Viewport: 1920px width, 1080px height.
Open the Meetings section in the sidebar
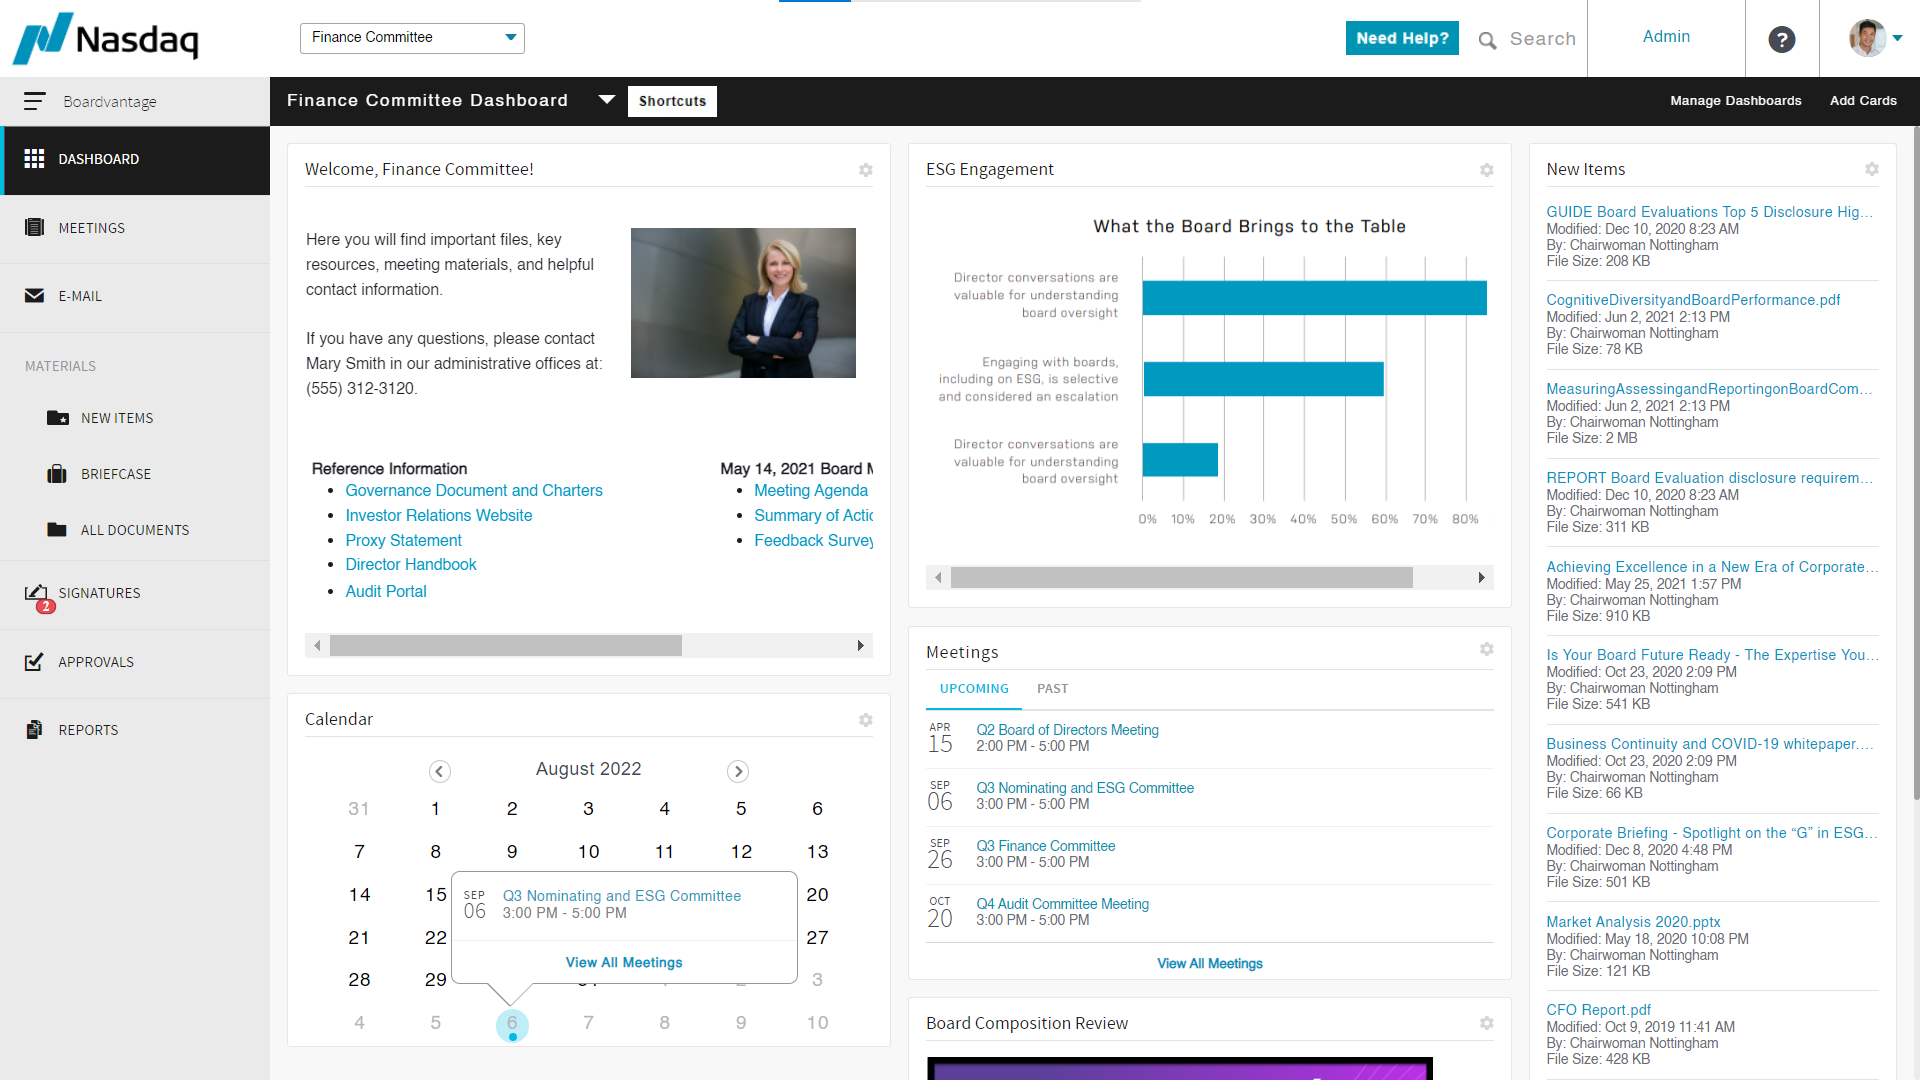(x=91, y=228)
